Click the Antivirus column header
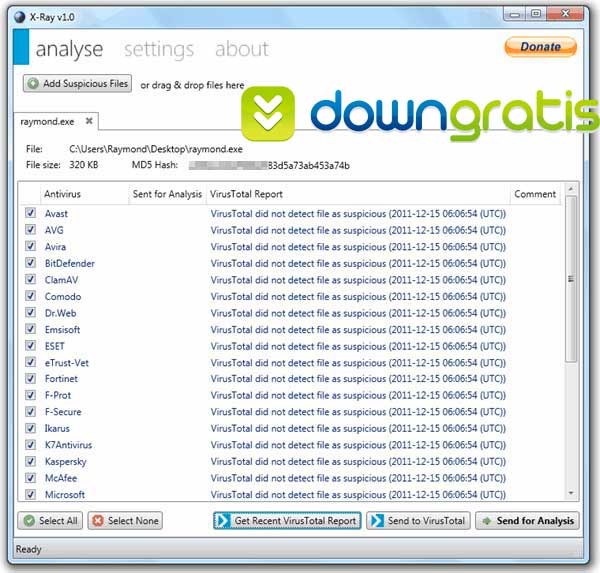 tap(84, 194)
